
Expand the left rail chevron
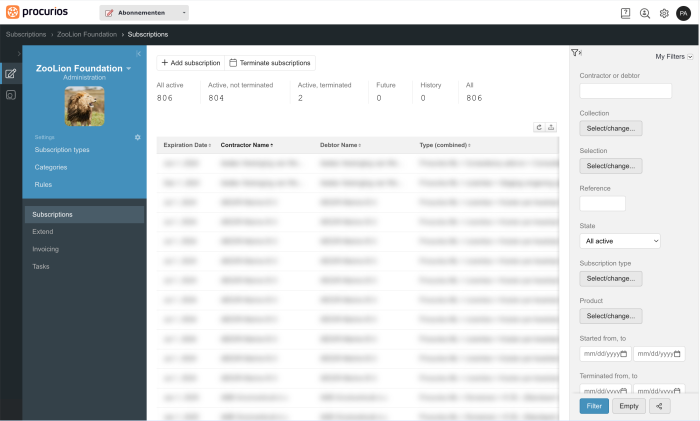click(x=19, y=54)
